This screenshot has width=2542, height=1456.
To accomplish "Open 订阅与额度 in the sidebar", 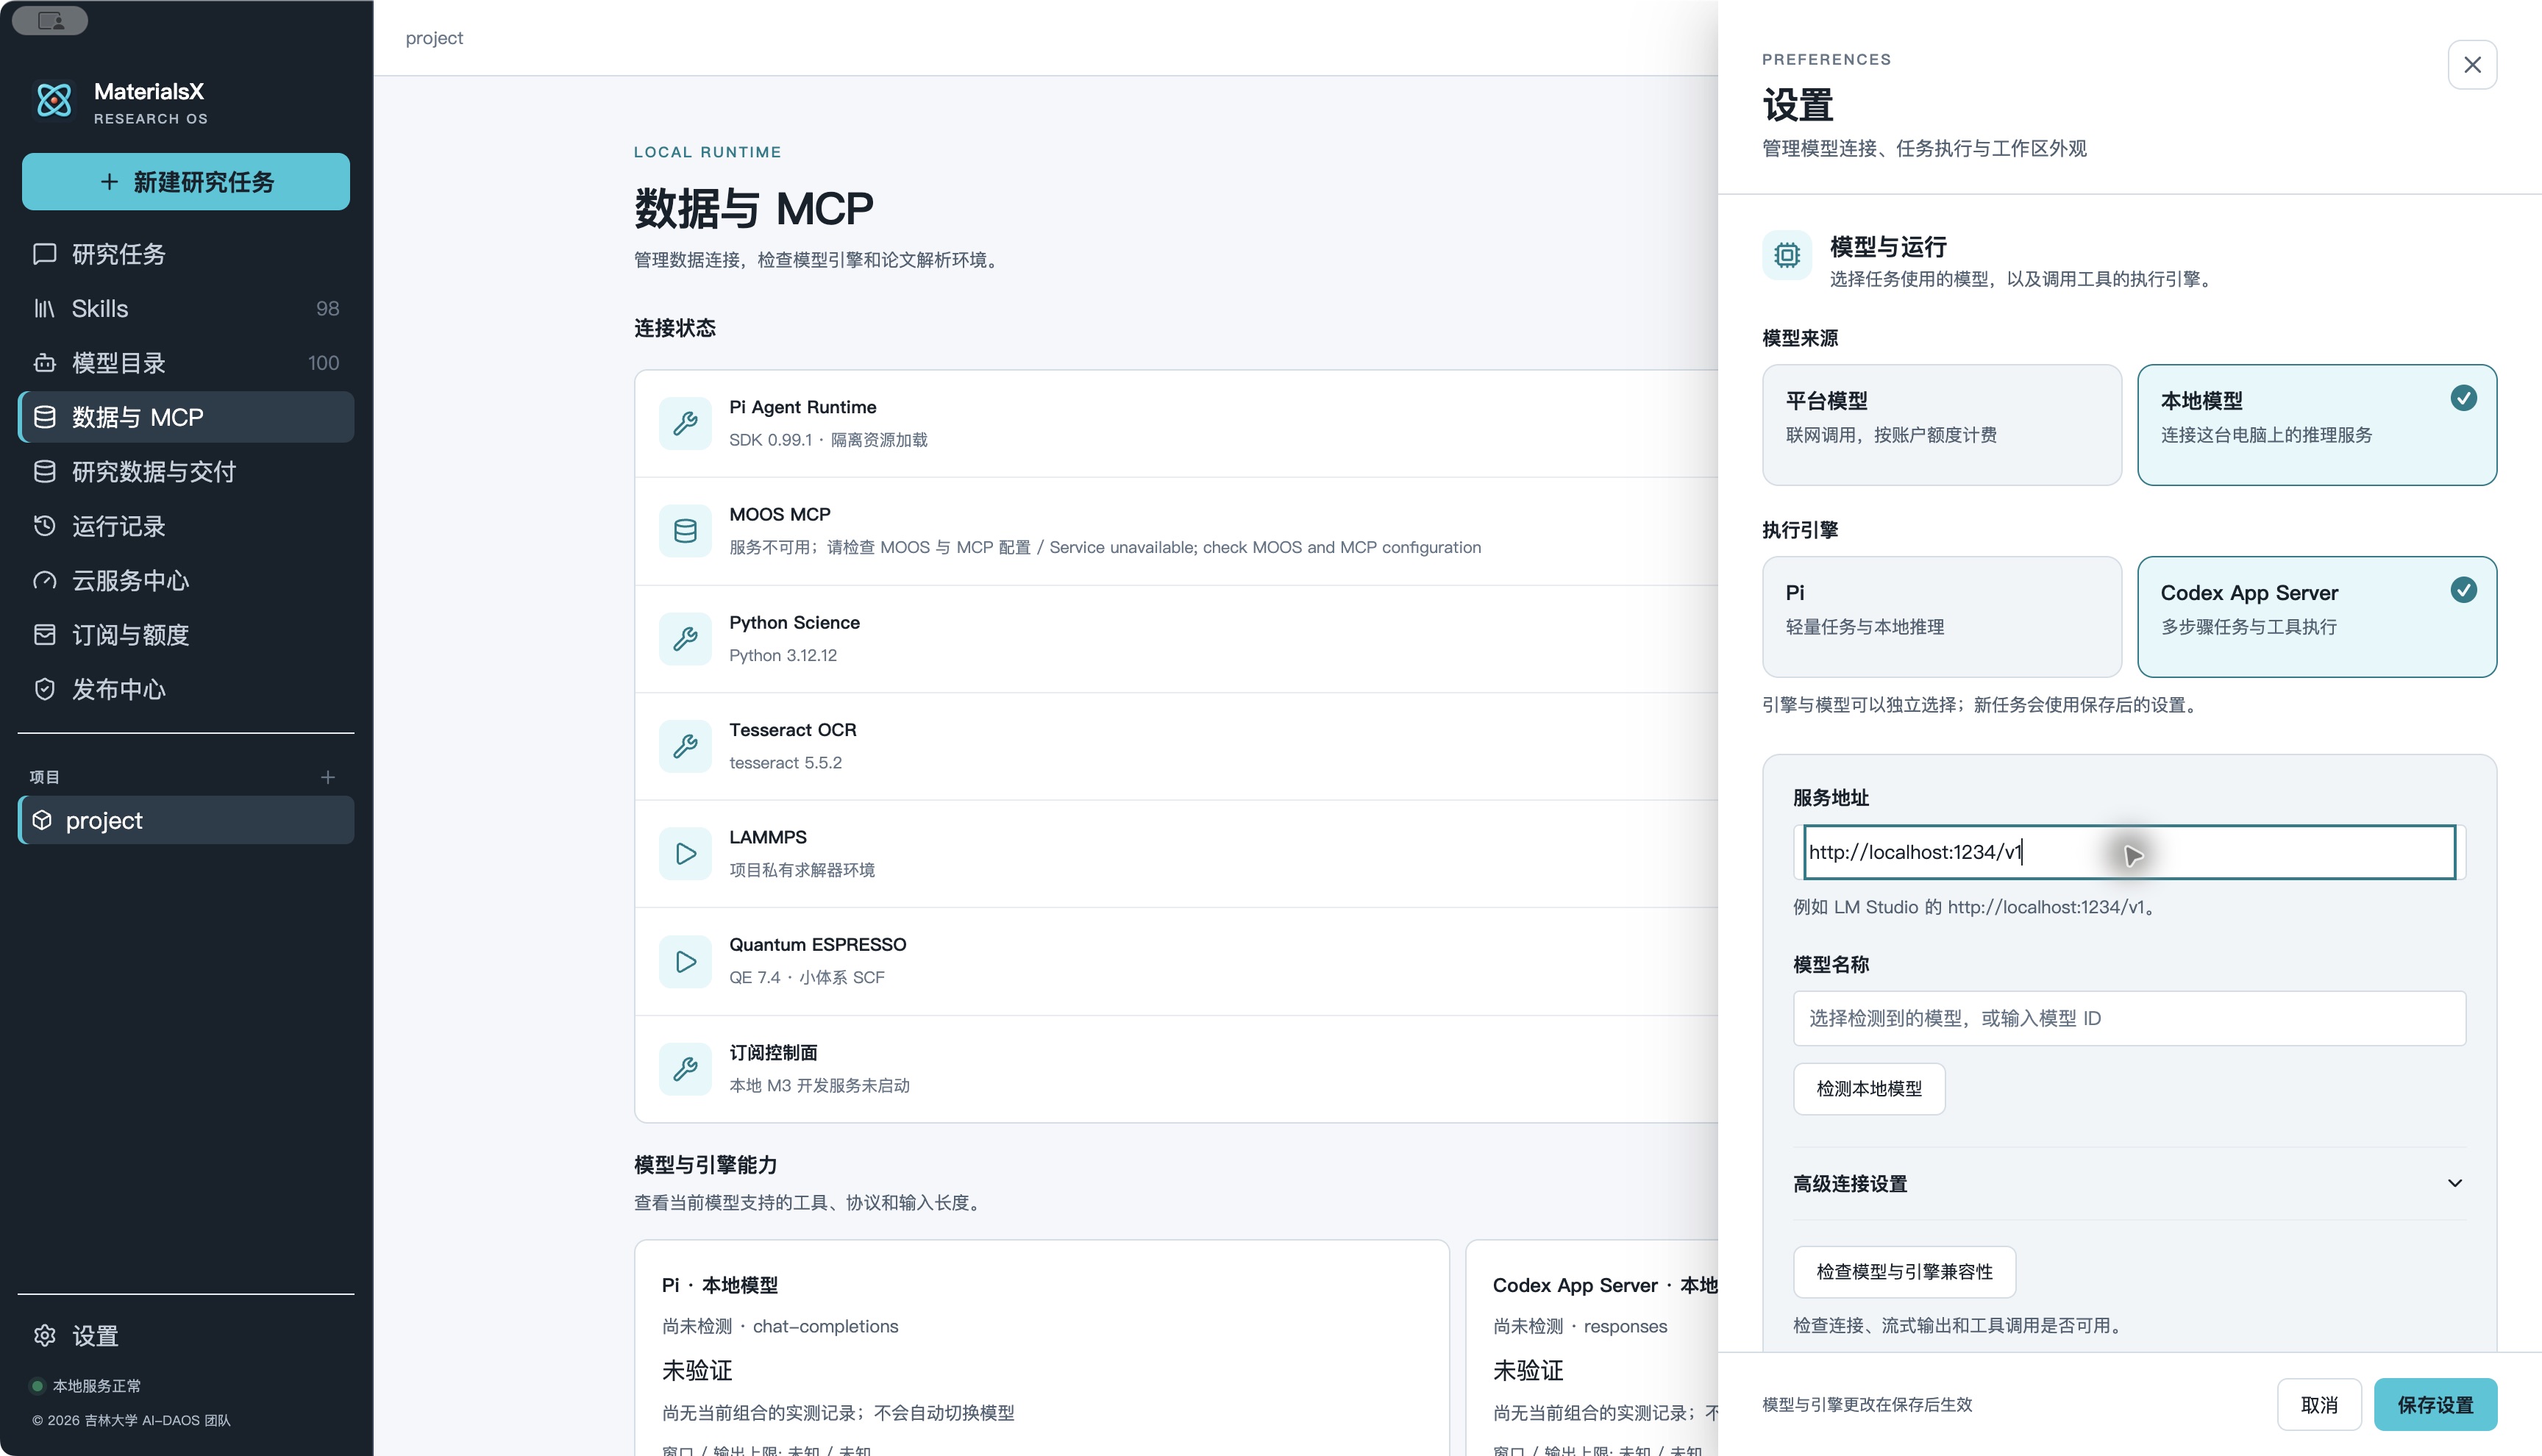I will [186, 634].
